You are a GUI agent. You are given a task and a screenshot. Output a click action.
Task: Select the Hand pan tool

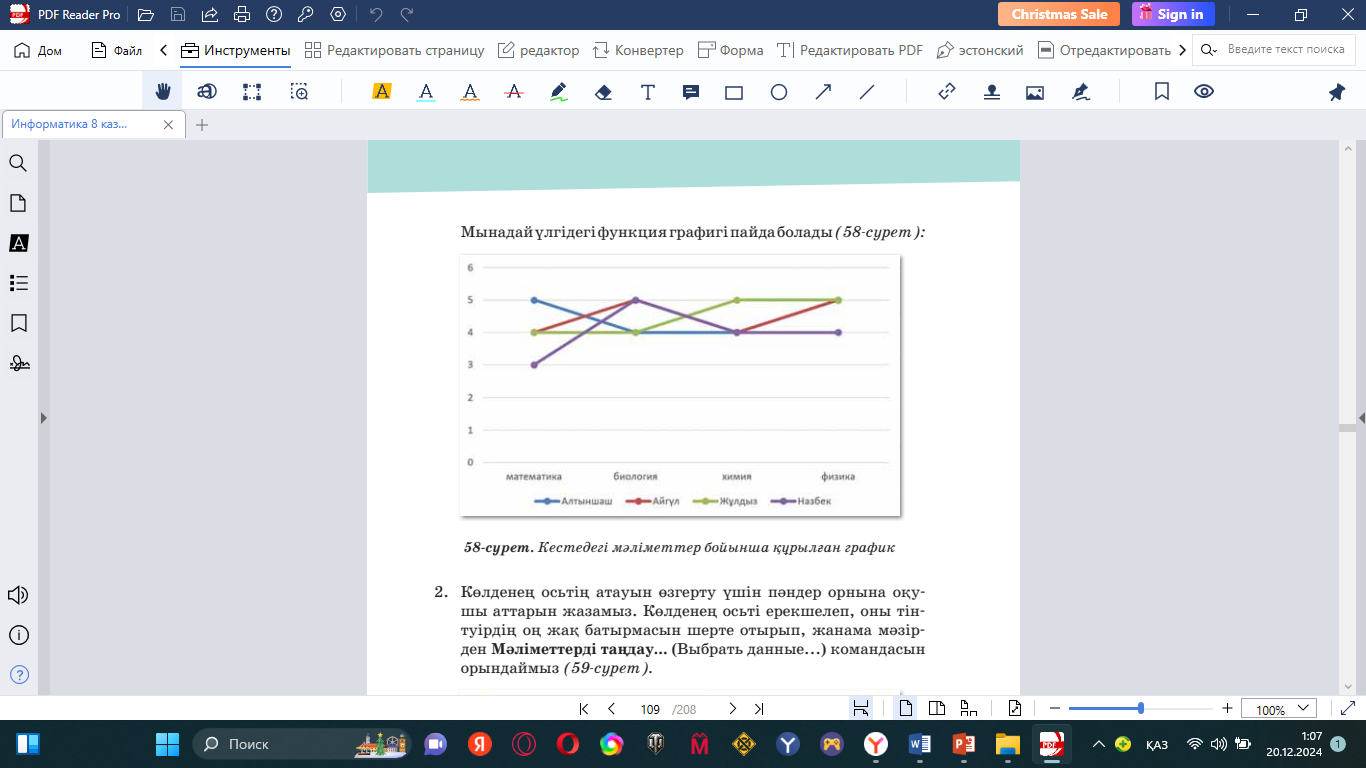click(163, 92)
